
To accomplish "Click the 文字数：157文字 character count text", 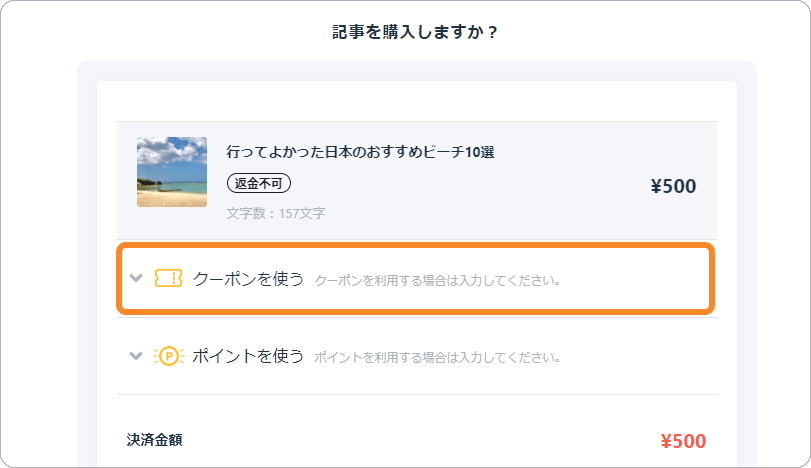I will 276,213.
